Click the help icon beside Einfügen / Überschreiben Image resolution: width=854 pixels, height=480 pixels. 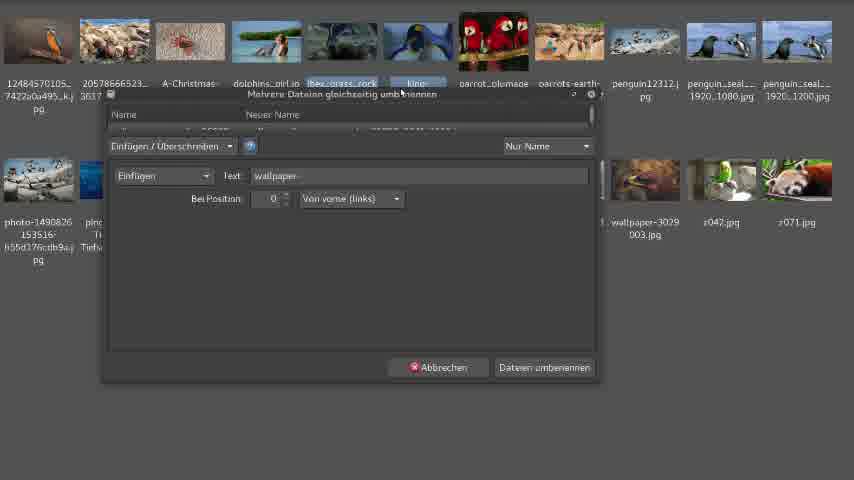250,146
